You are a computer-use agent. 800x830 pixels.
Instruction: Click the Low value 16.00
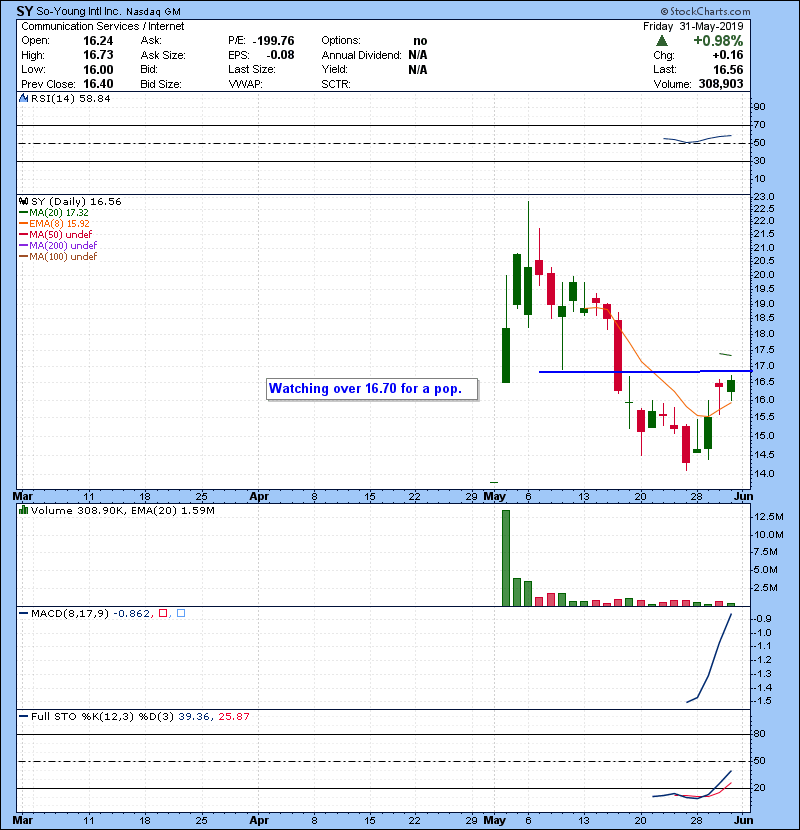98,69
